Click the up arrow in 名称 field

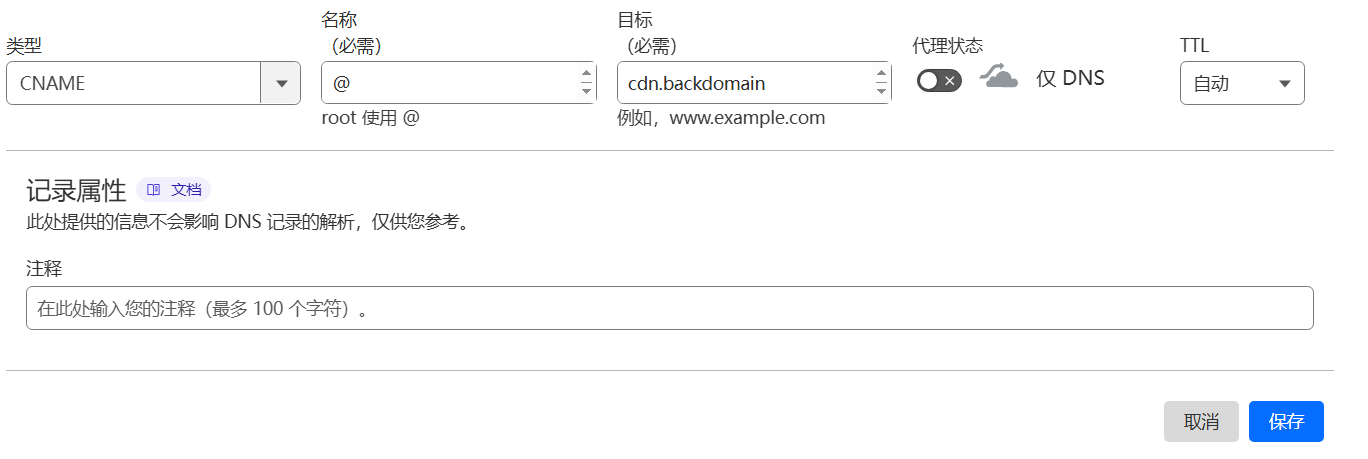click(x=586, y=72)
